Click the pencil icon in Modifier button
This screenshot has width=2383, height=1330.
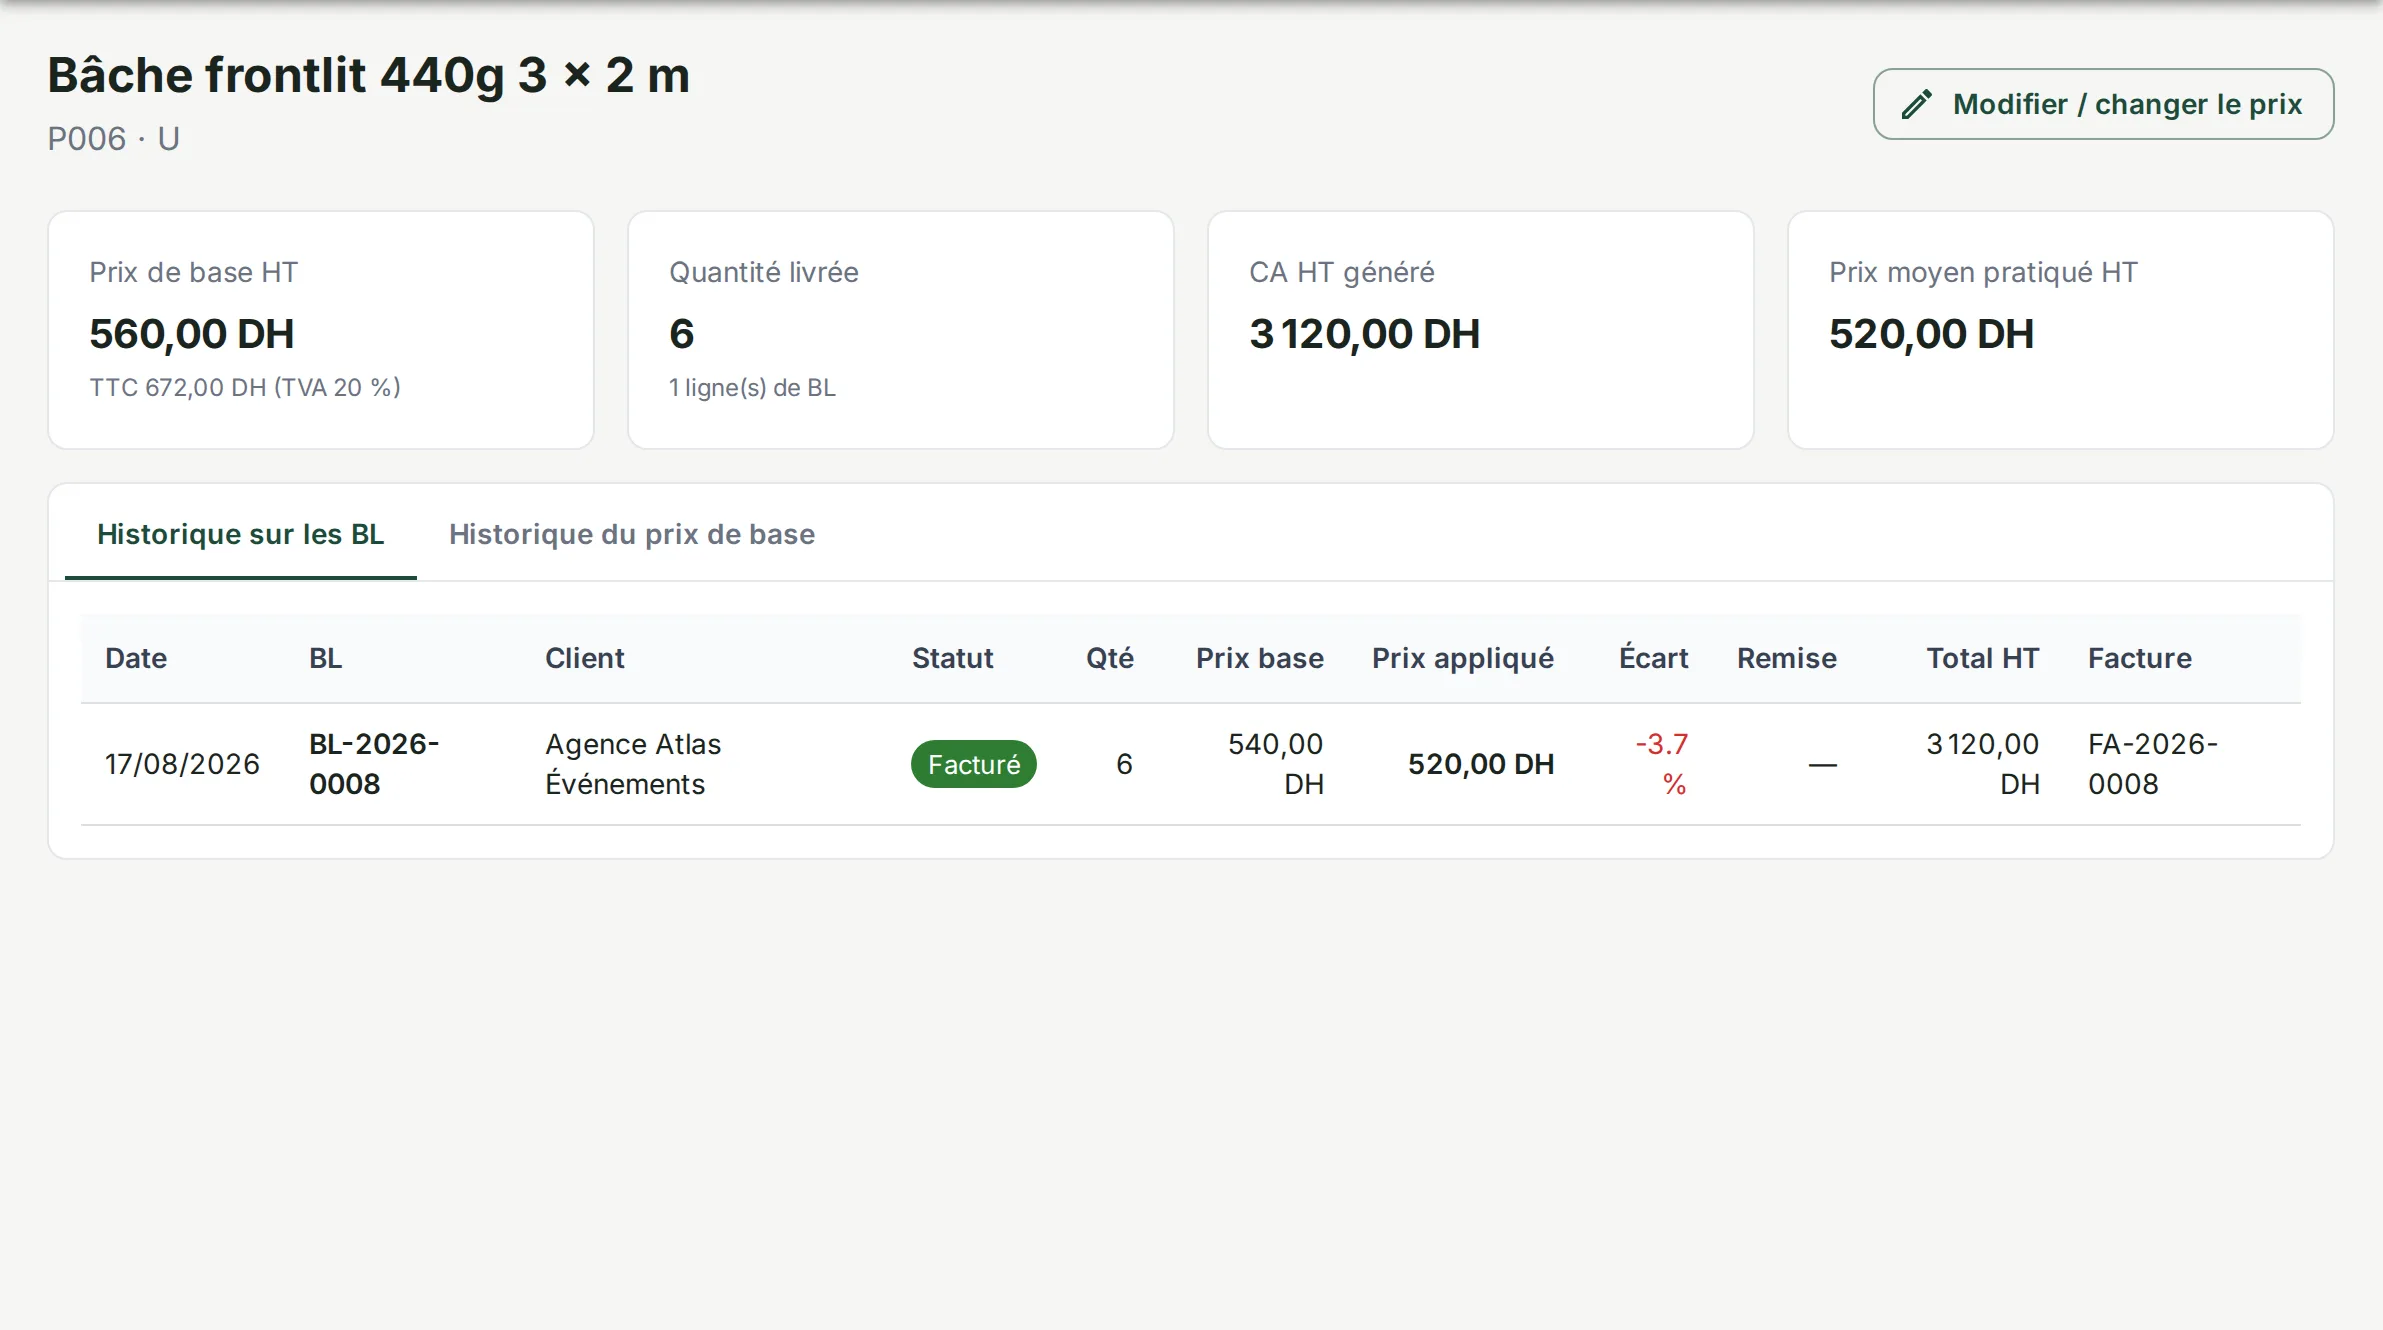click(x=1916, y=104)
